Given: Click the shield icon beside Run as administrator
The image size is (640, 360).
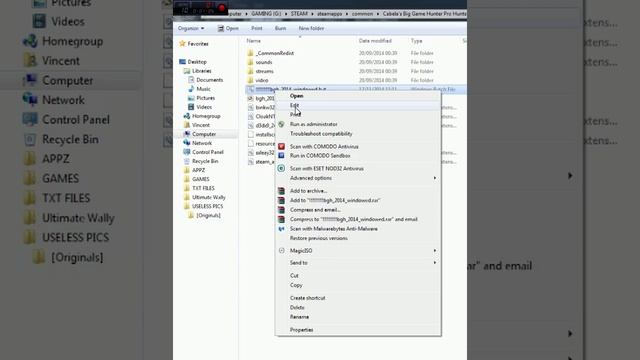Looking at the screenshot, I should tap(281, 124).
